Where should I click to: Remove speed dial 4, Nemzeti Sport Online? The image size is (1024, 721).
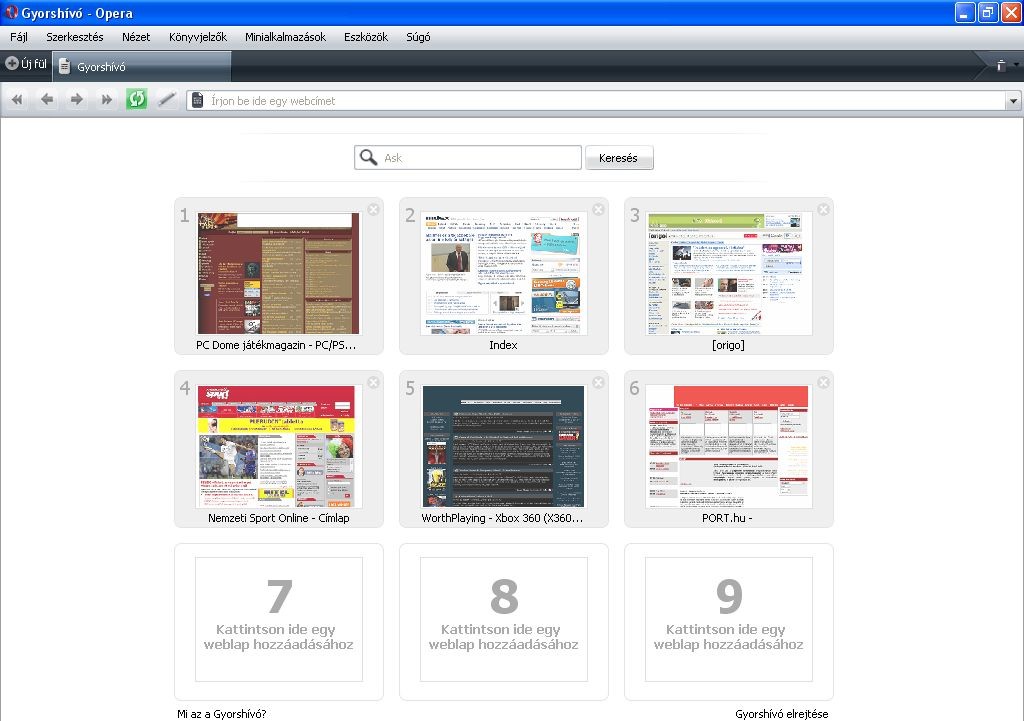click(373, 383)
